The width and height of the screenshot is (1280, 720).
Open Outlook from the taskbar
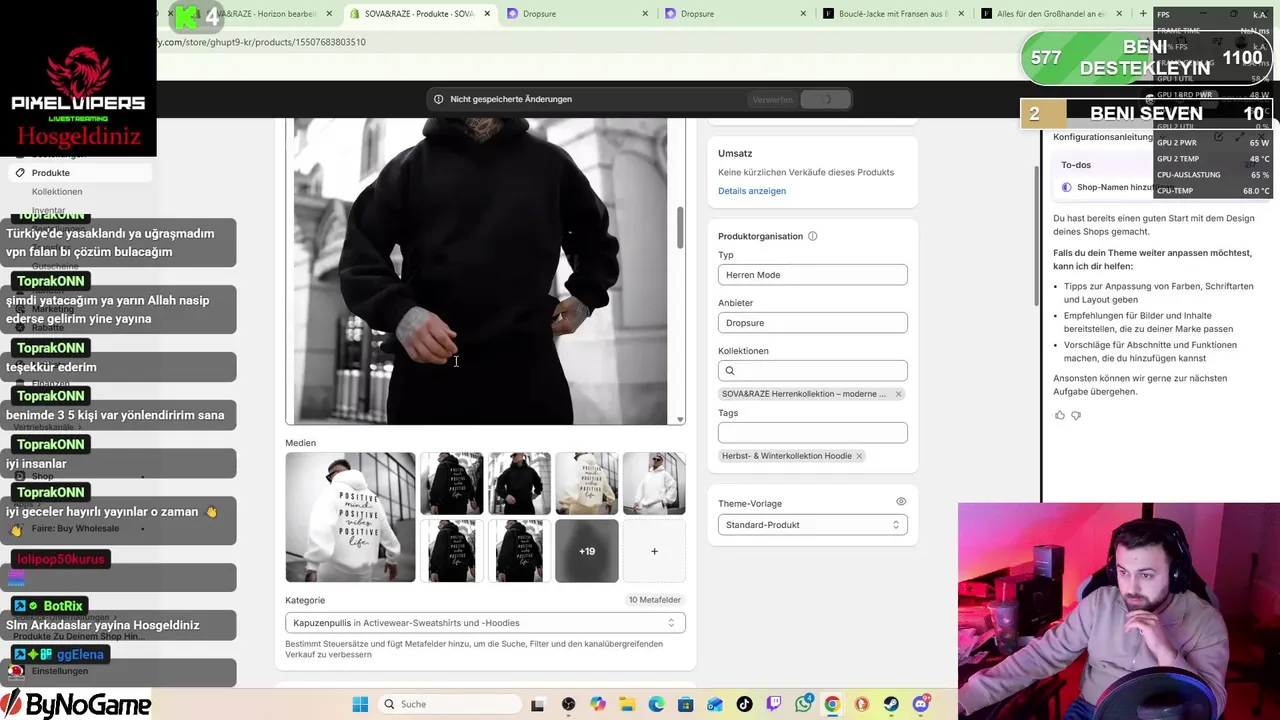coord(715,704)
